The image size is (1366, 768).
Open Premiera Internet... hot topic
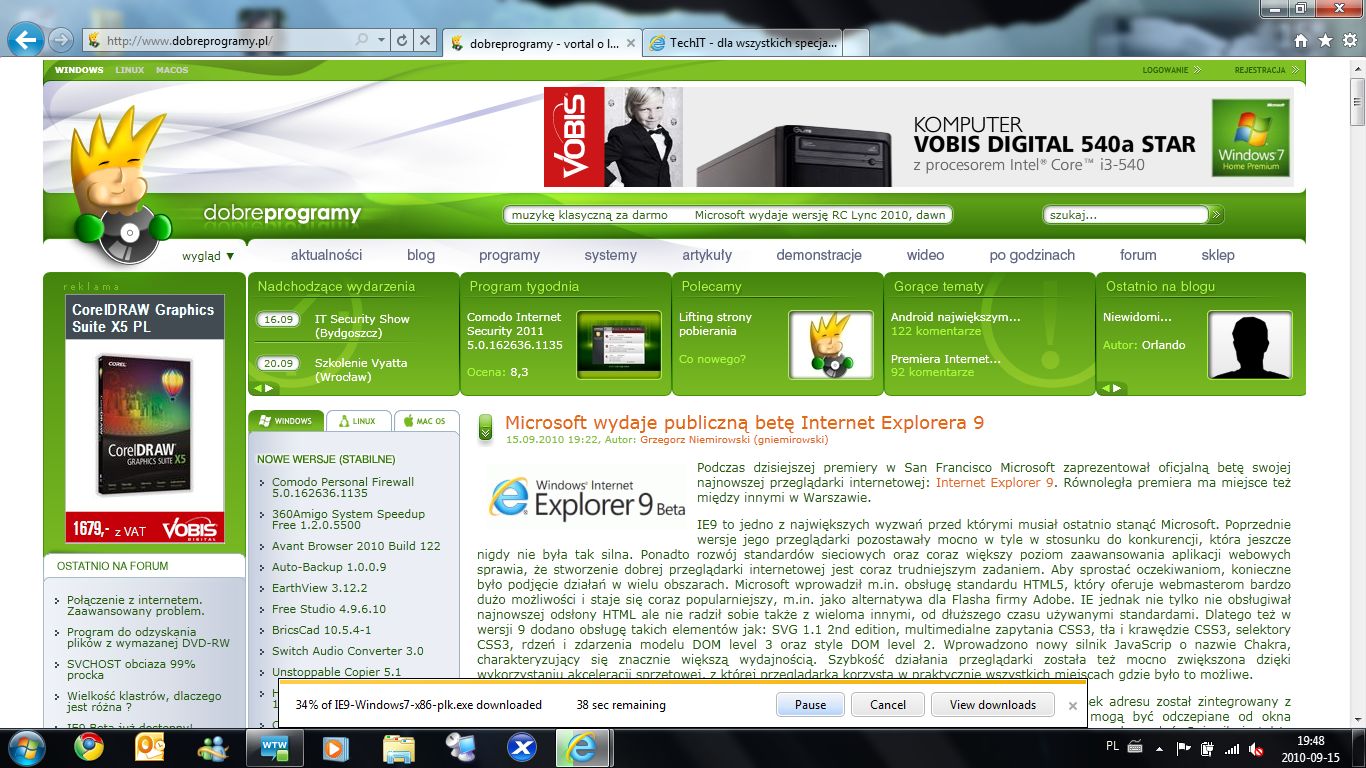point(946,359)
